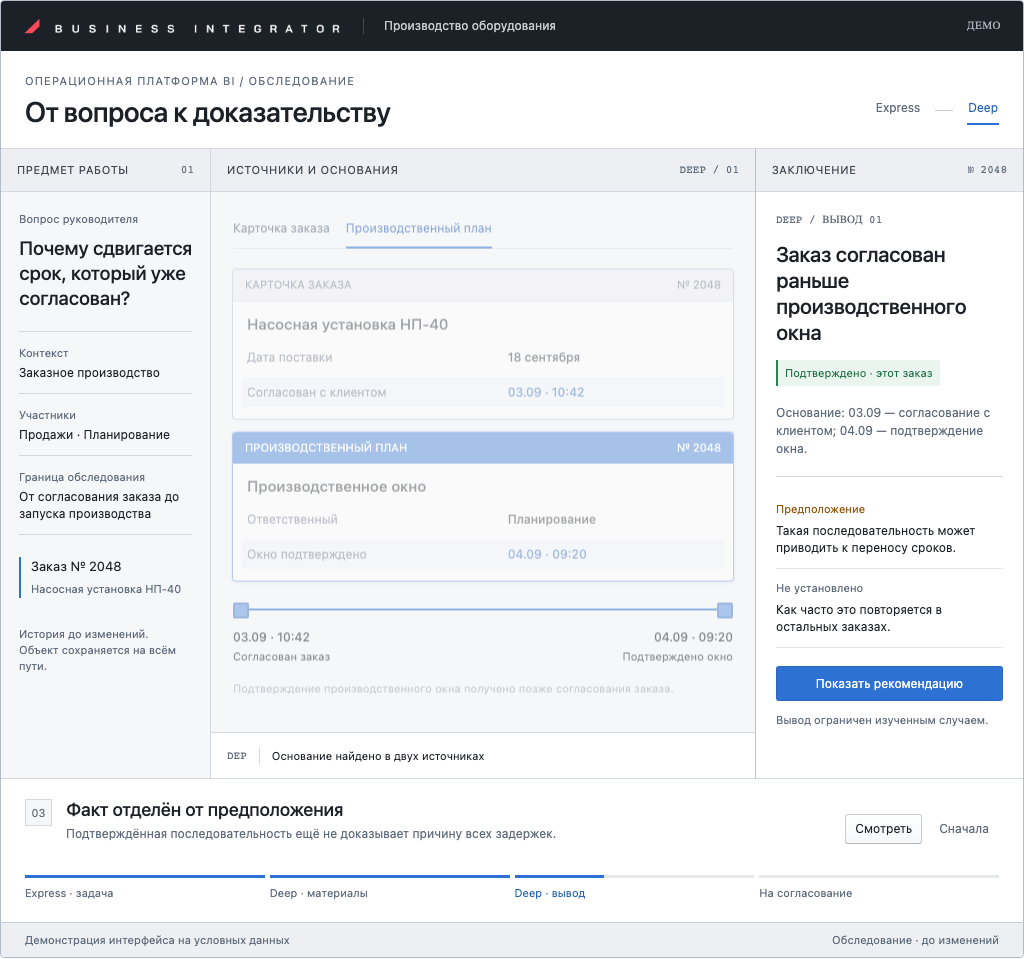Click the Основание найдено в двух источниках status
Image resolution: width=1024 pixels, height=959 pixels.
pyautogui.click(x=378, y=756)
